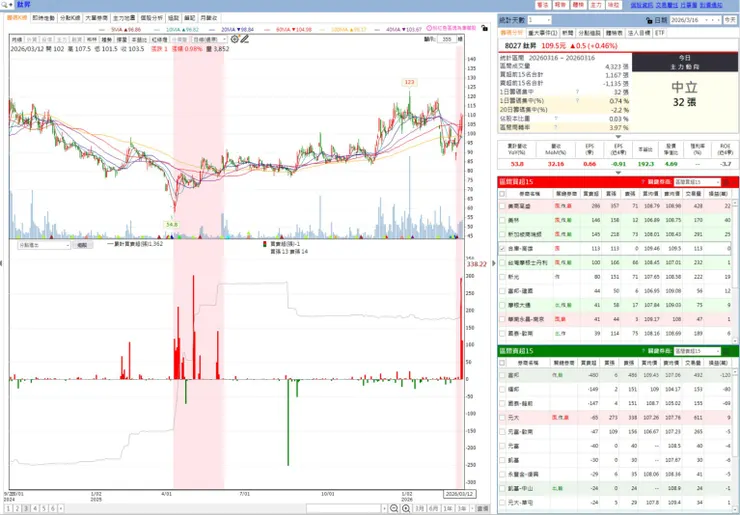This screenshot has height=515, width=740.
Task: Untick the checked 台灣-高雄 row checkbox
Action: tap(502, 248)
